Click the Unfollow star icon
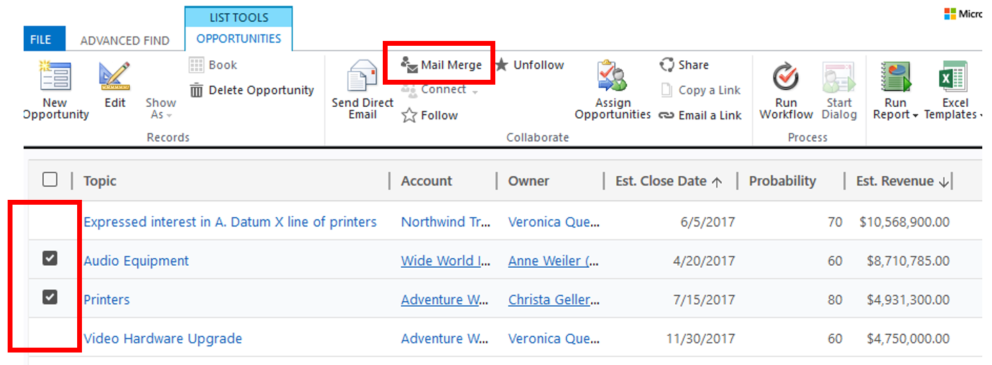The width and height of the screenshot is (992, 365). click(x=501, y=65)
